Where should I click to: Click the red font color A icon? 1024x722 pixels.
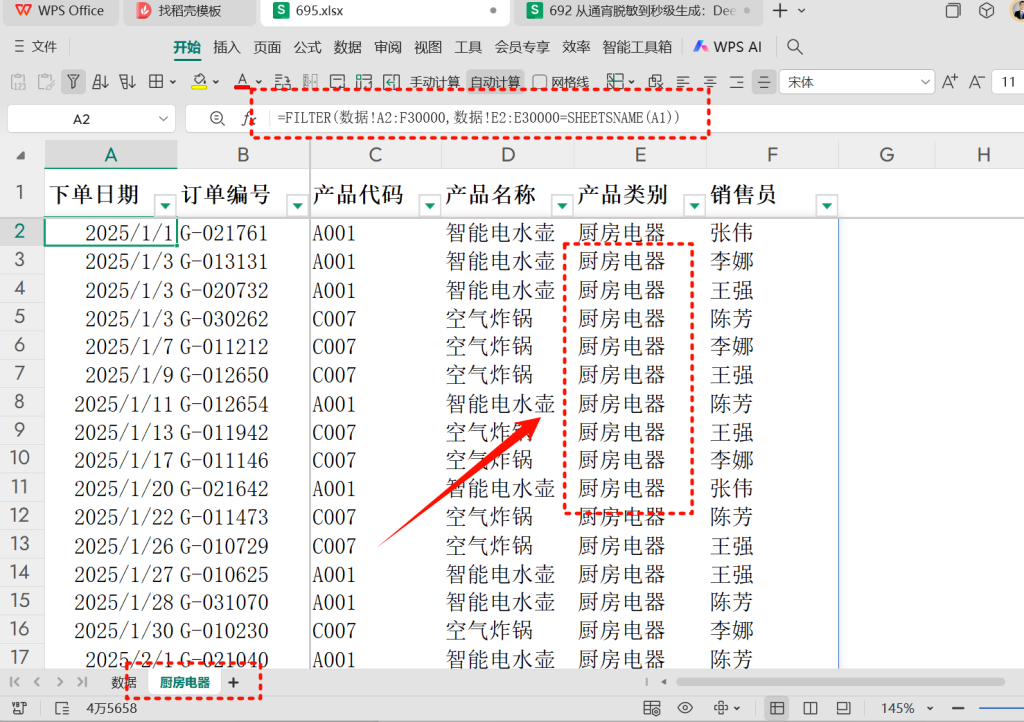pyautogui.click(x=242, y=82)
